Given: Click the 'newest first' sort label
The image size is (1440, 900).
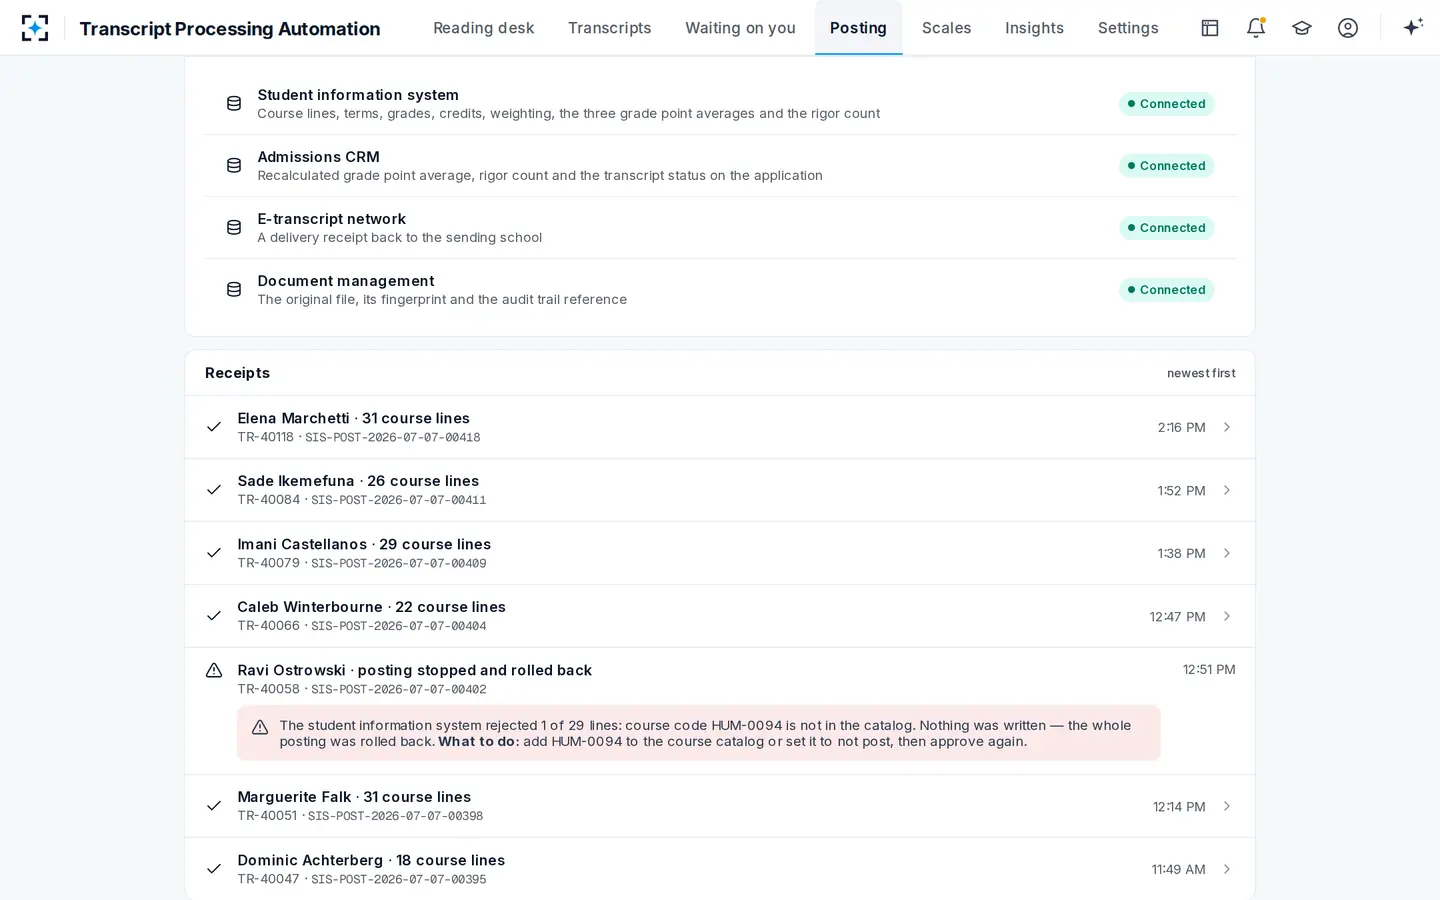Looking at the screenshot, I should point(1201,373).
